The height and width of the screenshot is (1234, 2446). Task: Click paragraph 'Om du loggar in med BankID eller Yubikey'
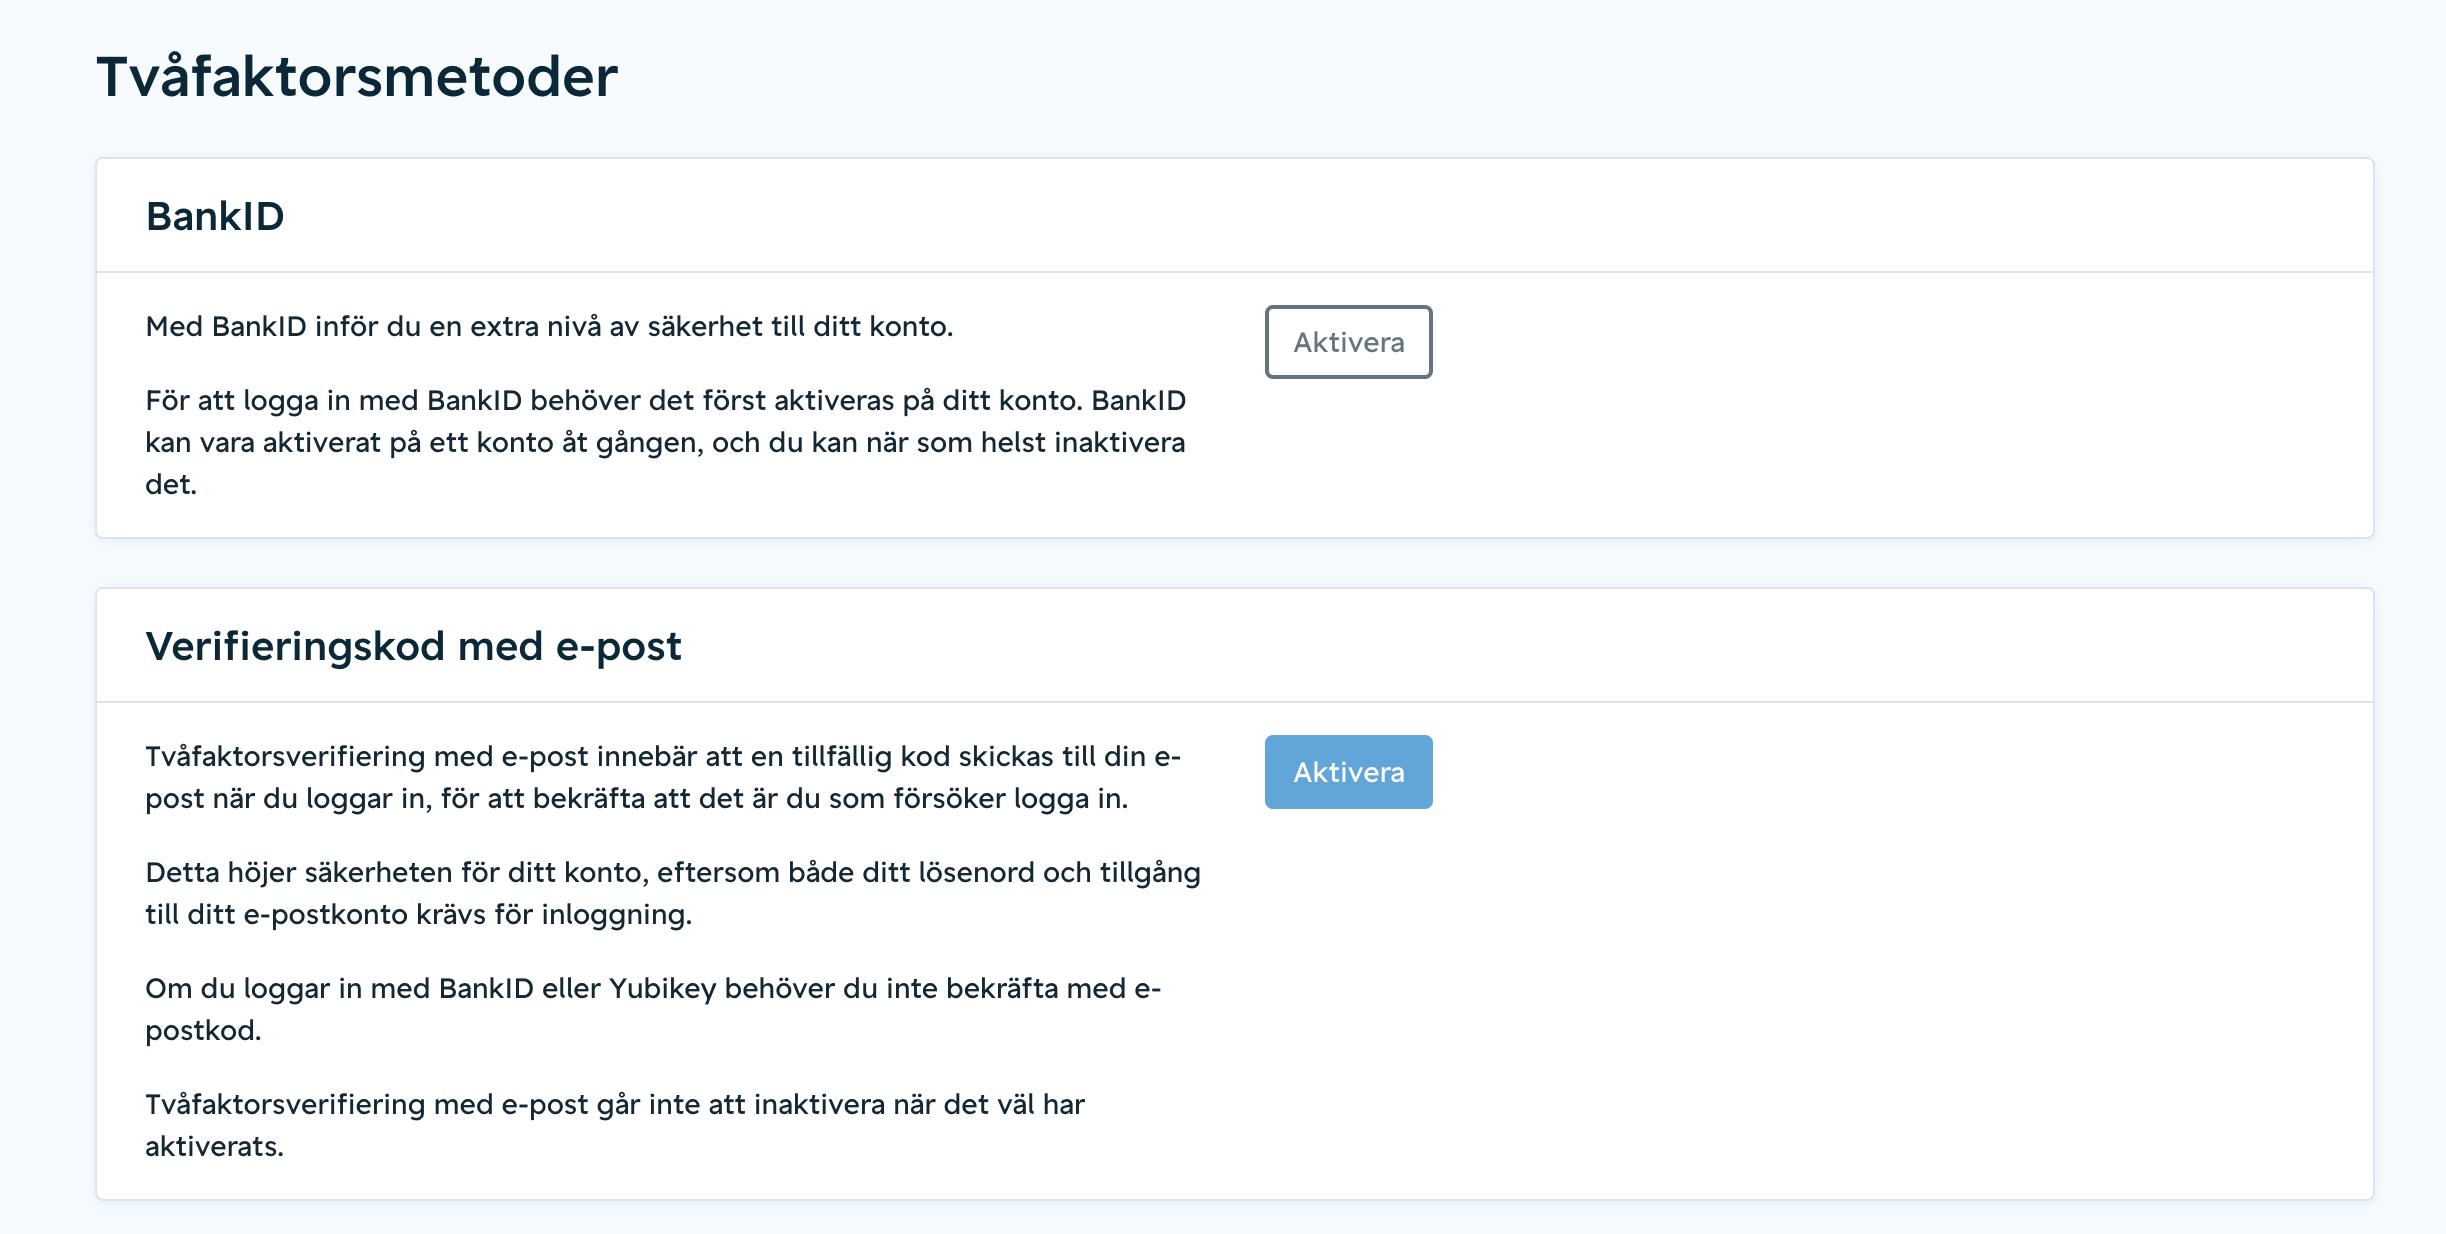coord(653,1009)
